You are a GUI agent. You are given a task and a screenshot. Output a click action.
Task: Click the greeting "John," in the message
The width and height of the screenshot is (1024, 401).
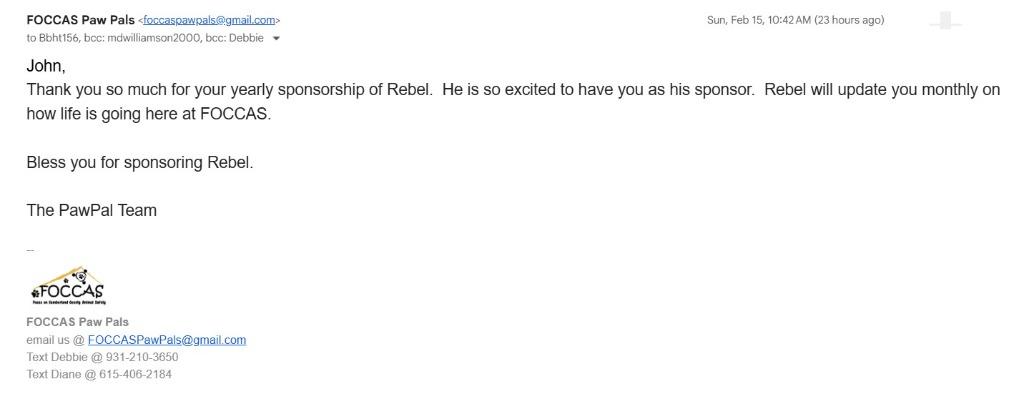point(46,66)
